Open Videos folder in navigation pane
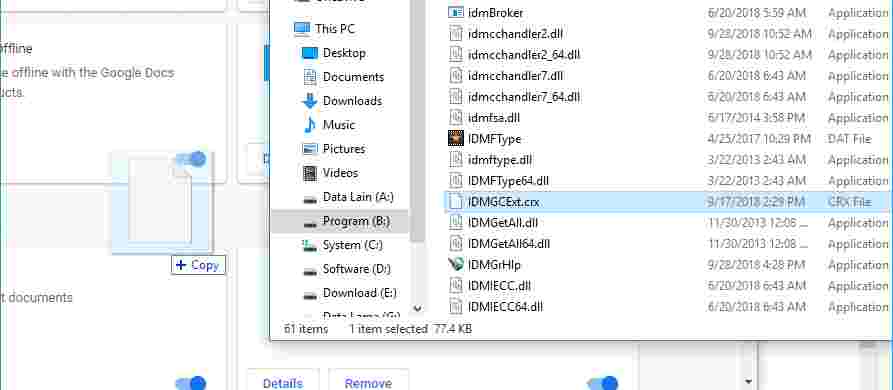Image resolution: width=893 pixels, height=390 pixels. (x=330, y=173)
